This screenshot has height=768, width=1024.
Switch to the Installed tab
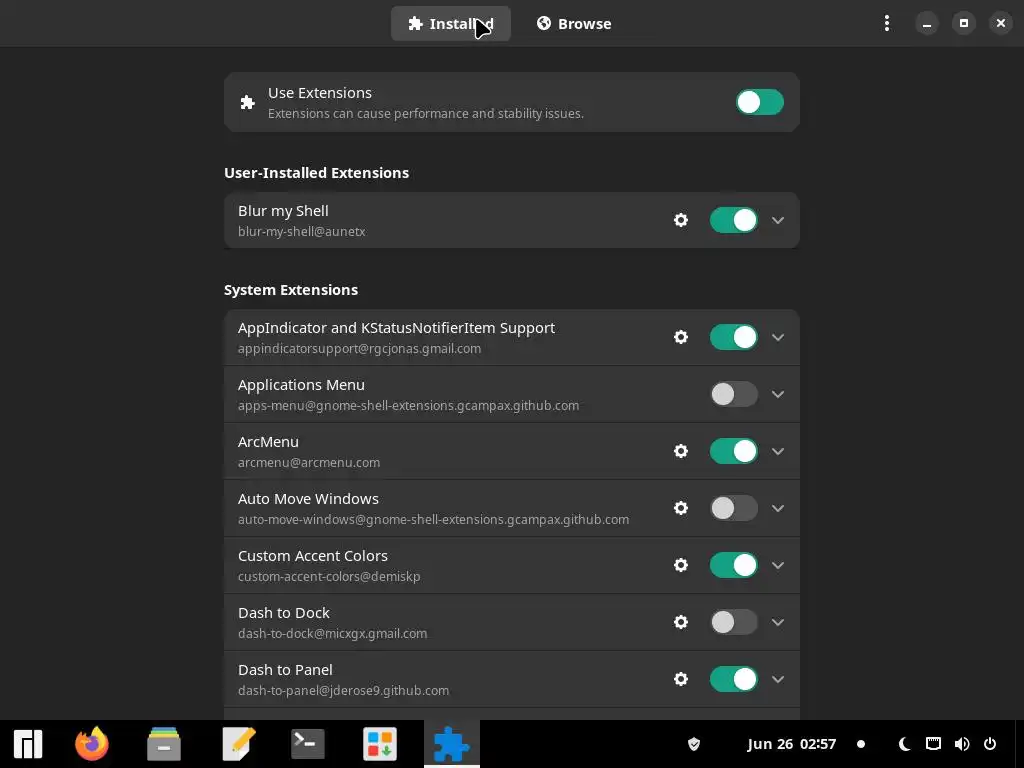[451, 24]
